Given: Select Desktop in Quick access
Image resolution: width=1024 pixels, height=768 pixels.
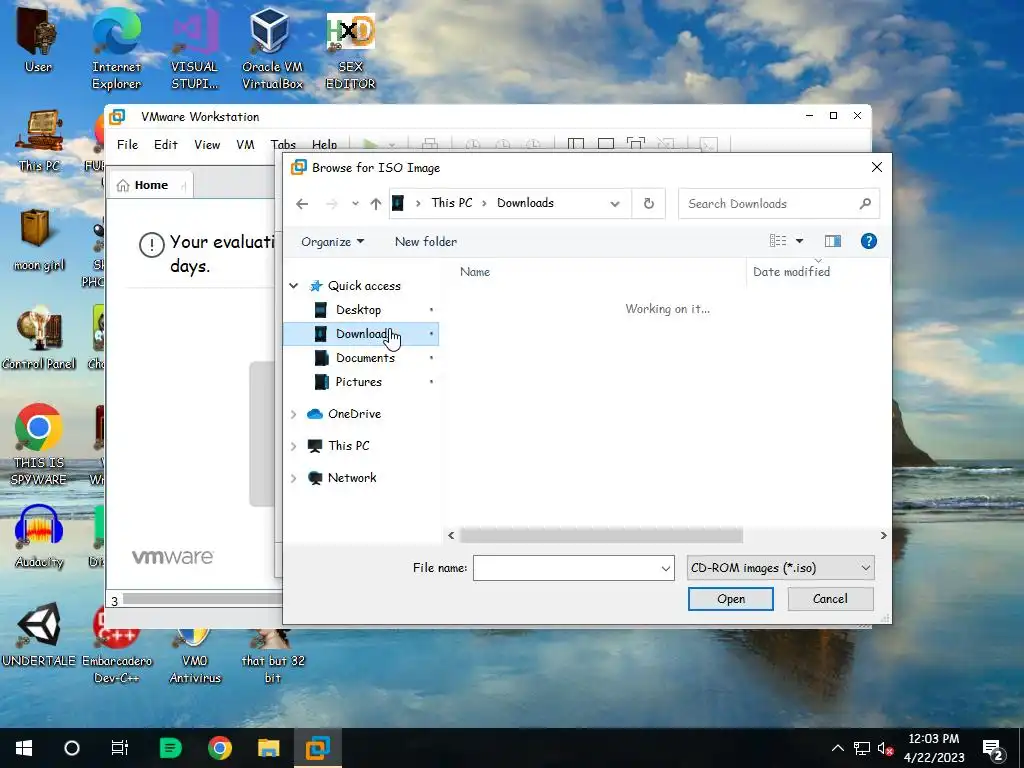Looking at the screenshot, I should [x=358, y=310].
